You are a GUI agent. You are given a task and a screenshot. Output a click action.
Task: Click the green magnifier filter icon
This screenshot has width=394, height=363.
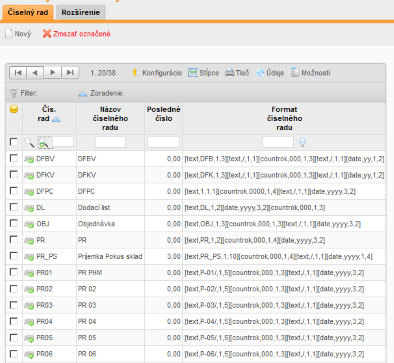(x=44, y=143)
